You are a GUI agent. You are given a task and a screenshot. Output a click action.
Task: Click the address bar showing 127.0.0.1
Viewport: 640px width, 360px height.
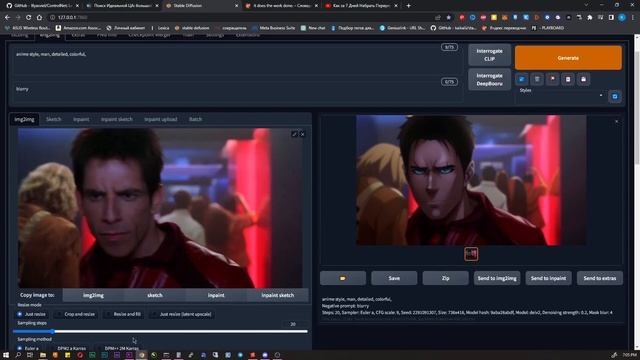click(241, 18)
